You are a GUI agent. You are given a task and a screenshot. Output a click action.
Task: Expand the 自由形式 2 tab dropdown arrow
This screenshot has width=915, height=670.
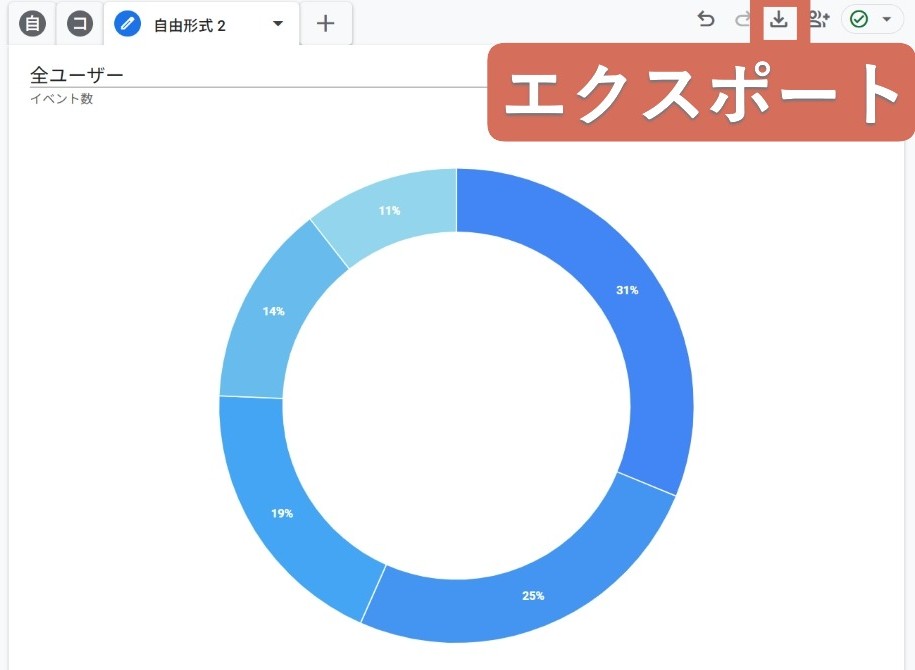pos(278,24)
